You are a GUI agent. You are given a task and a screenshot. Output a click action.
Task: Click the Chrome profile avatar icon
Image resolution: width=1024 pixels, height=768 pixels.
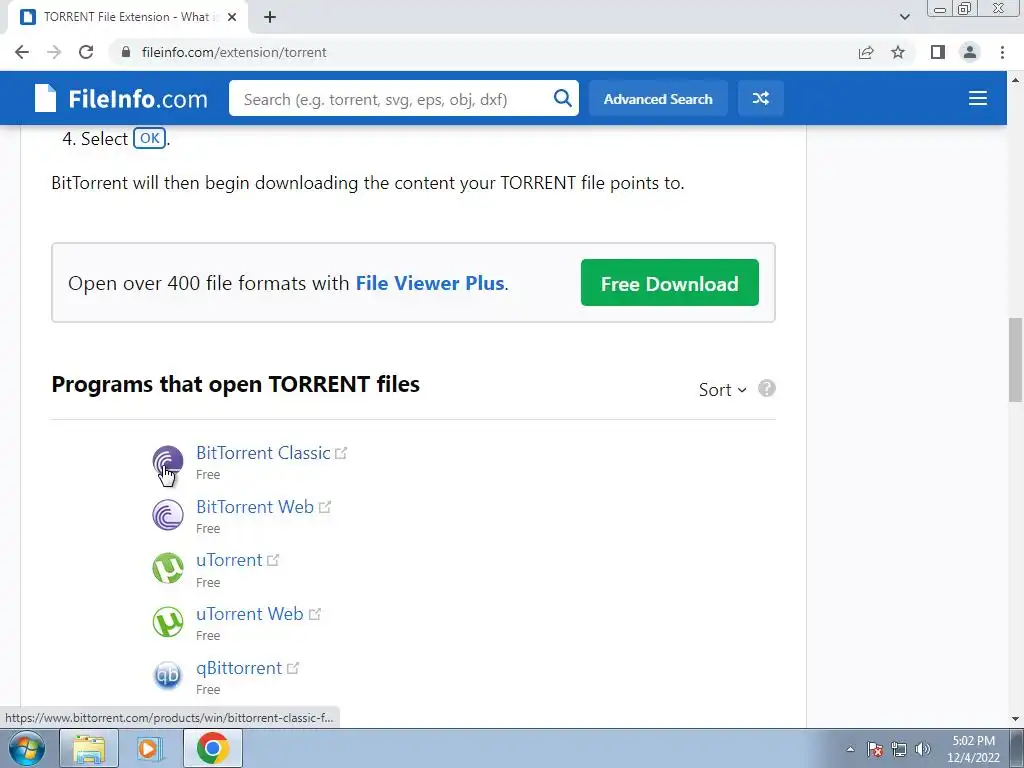coord(970,52)
